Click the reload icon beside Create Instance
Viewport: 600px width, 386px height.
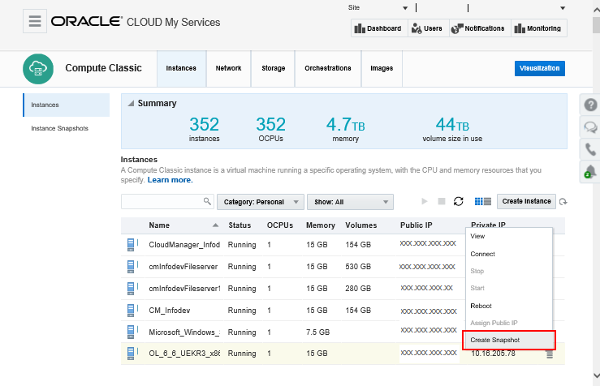tap(563, 202)
